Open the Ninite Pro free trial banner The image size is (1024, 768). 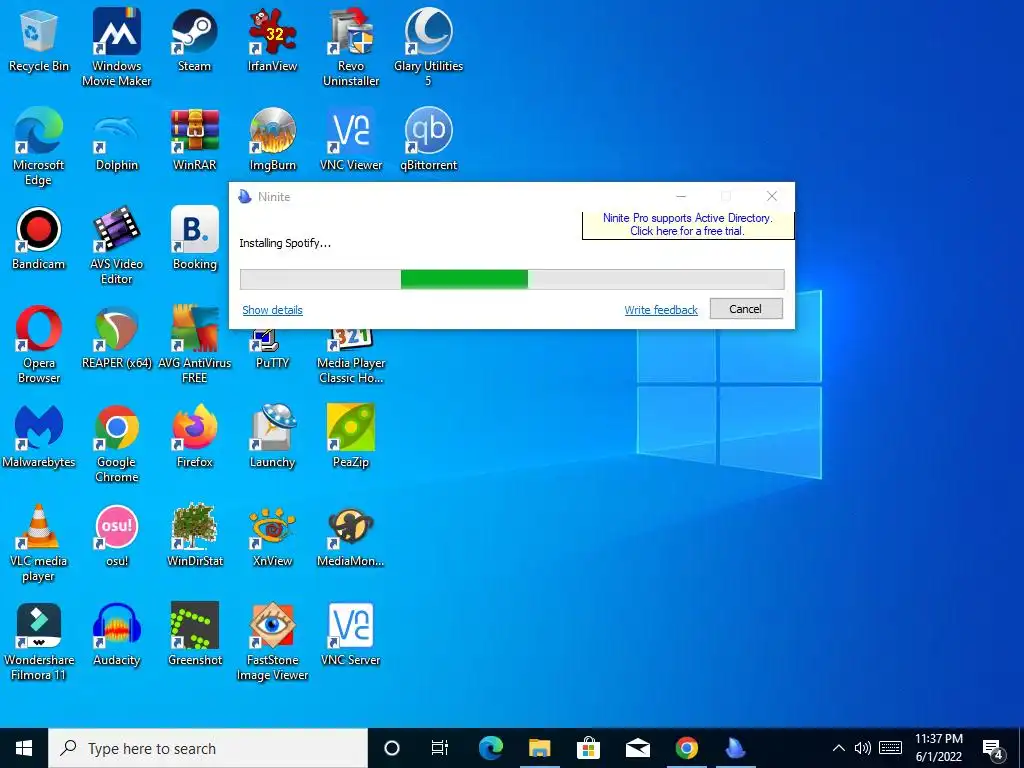tap(688, 225)
